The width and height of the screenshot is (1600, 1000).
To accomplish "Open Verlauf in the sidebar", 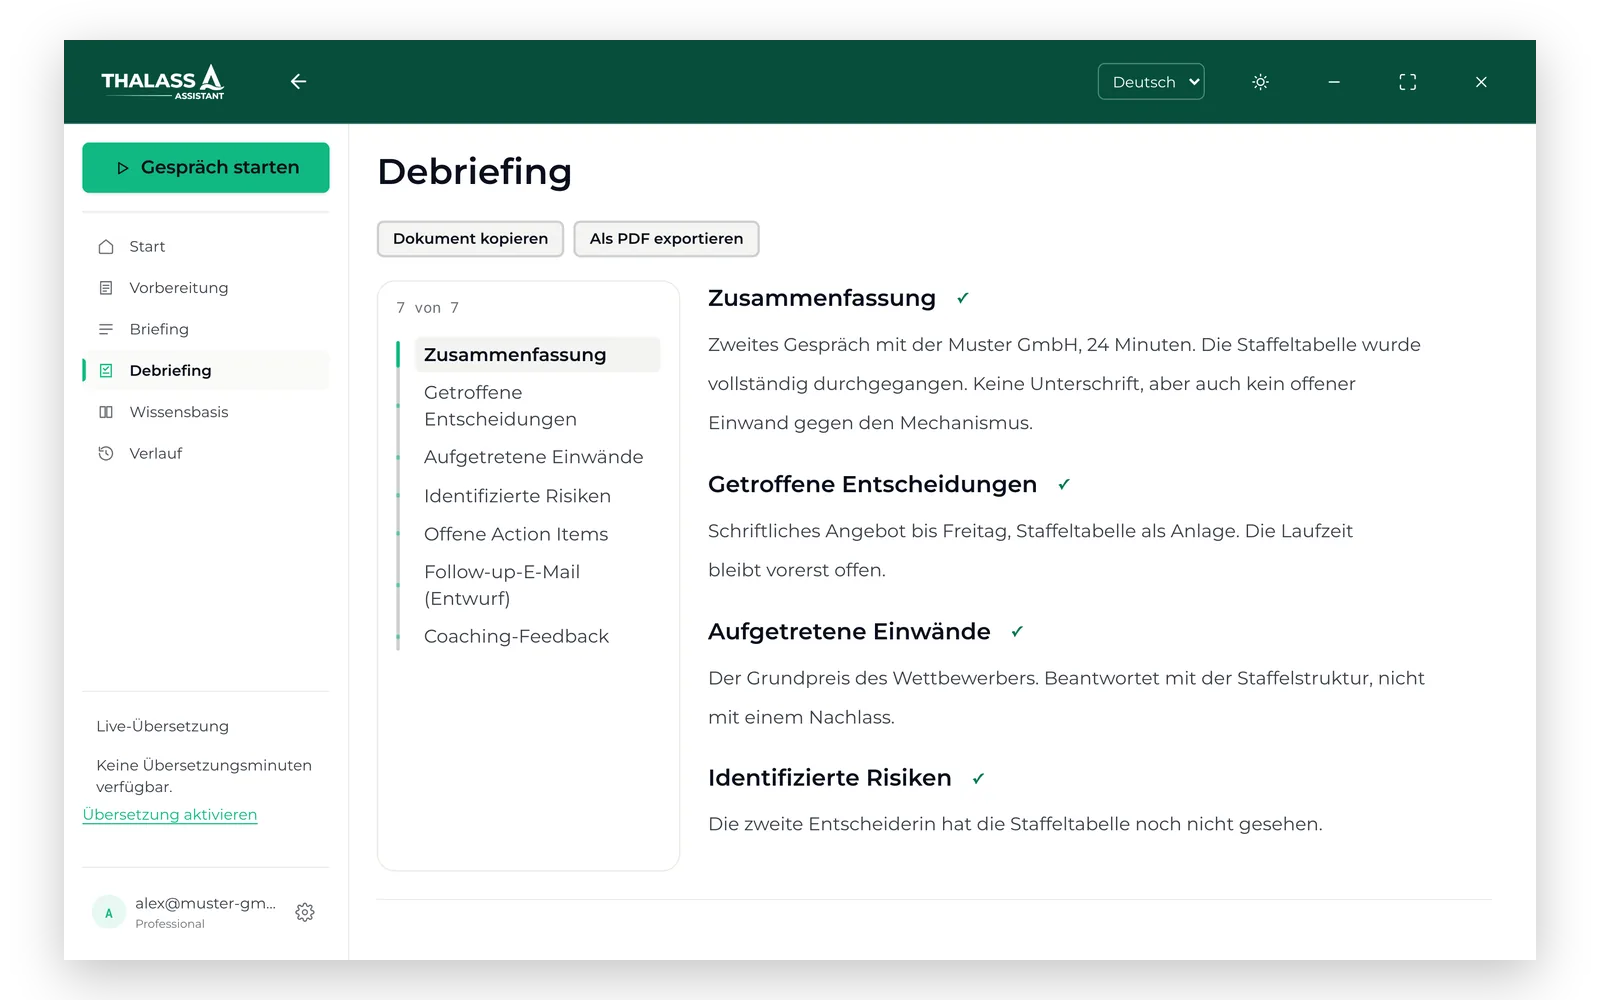I will coord(206,453).
